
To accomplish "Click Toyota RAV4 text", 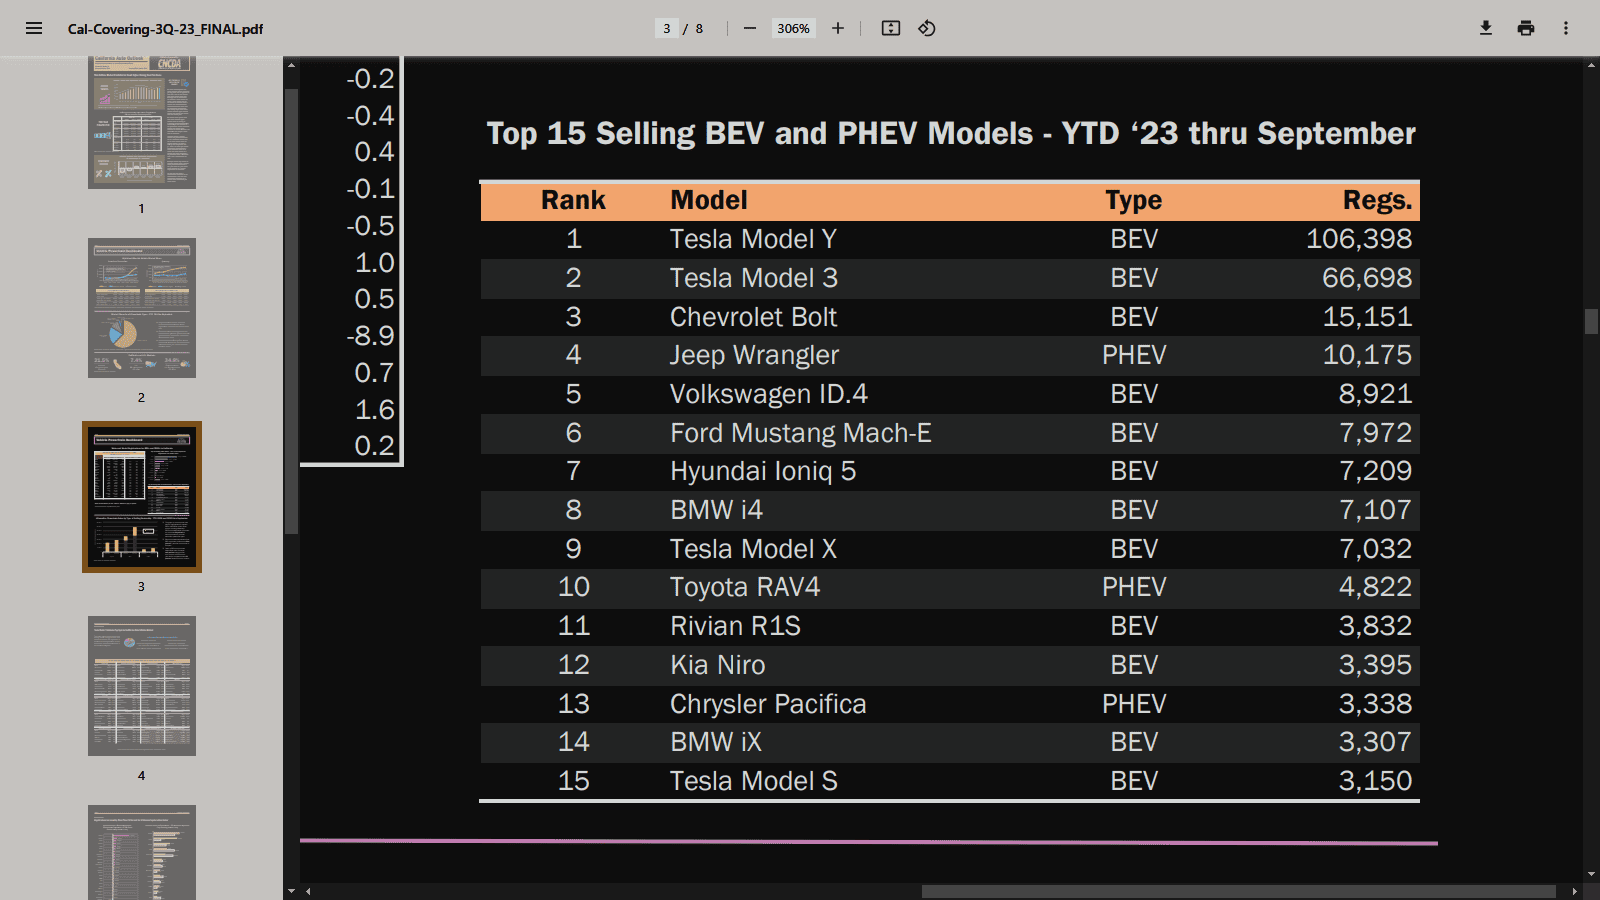I will pyautogui.click(x=745, y=588).
